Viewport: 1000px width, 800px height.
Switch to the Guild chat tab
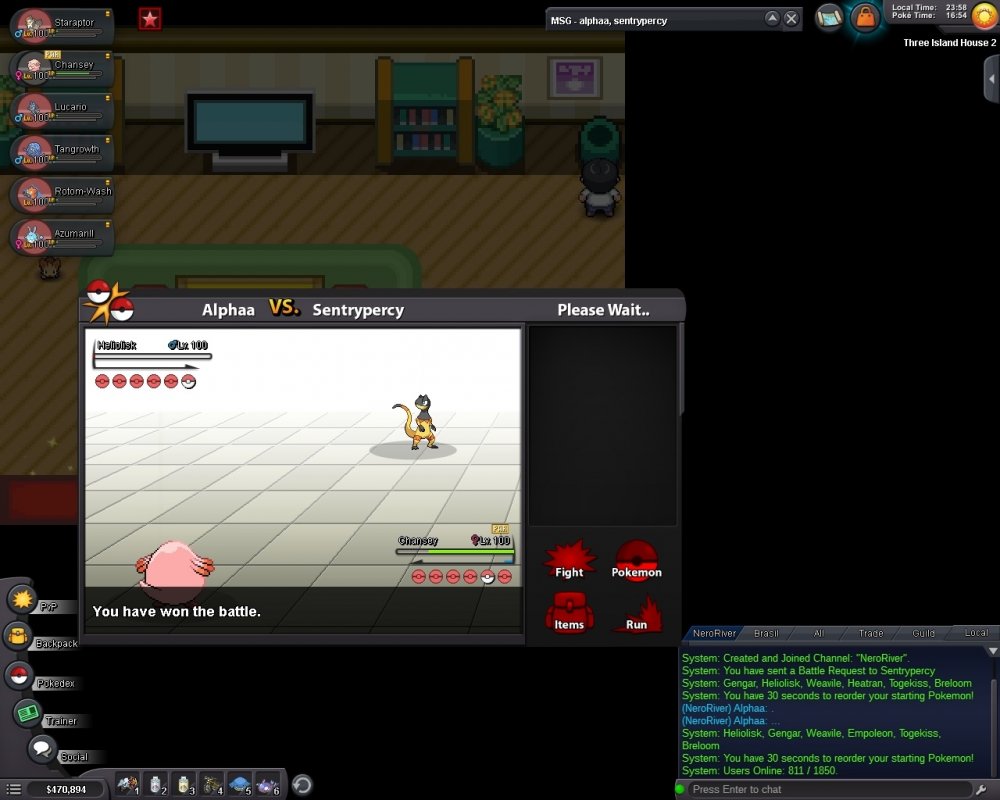pos(923,633)
